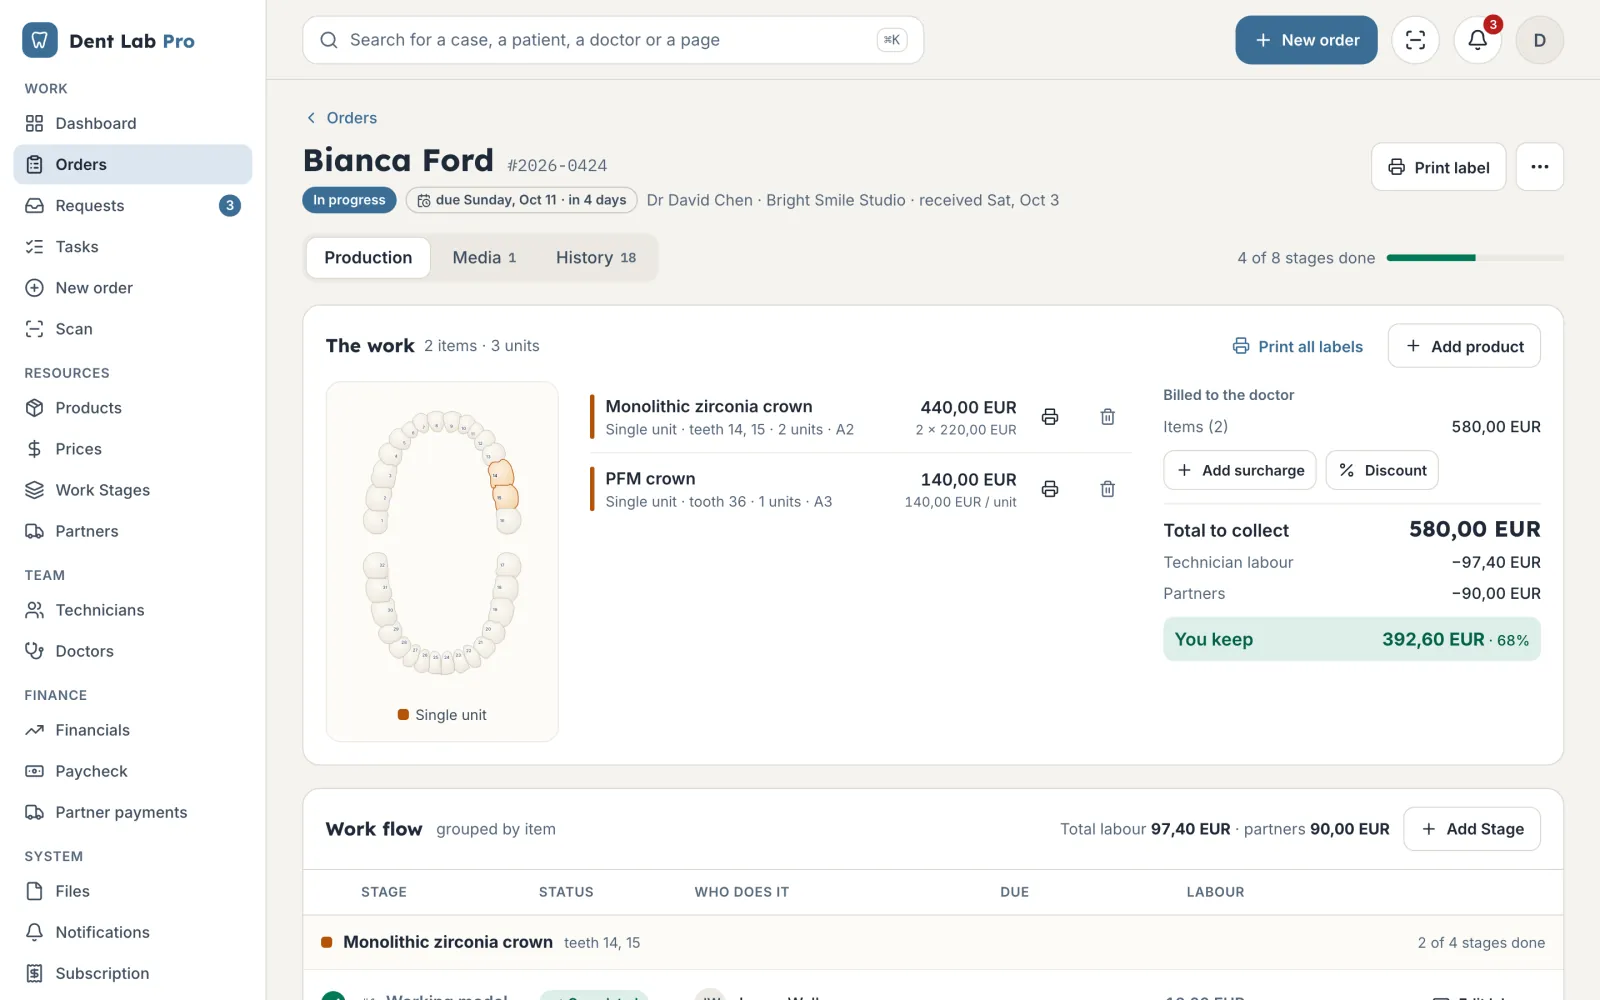Open Financials in sidebar
This screenshot has width=1600, height=1000.
point(133,729)
